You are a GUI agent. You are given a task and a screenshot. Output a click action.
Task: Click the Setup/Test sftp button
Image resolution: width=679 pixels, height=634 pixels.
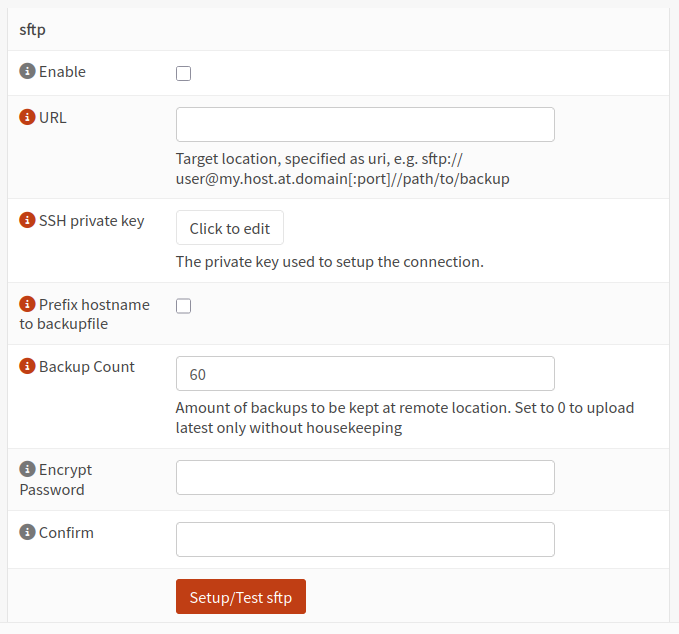coord(241,597)
